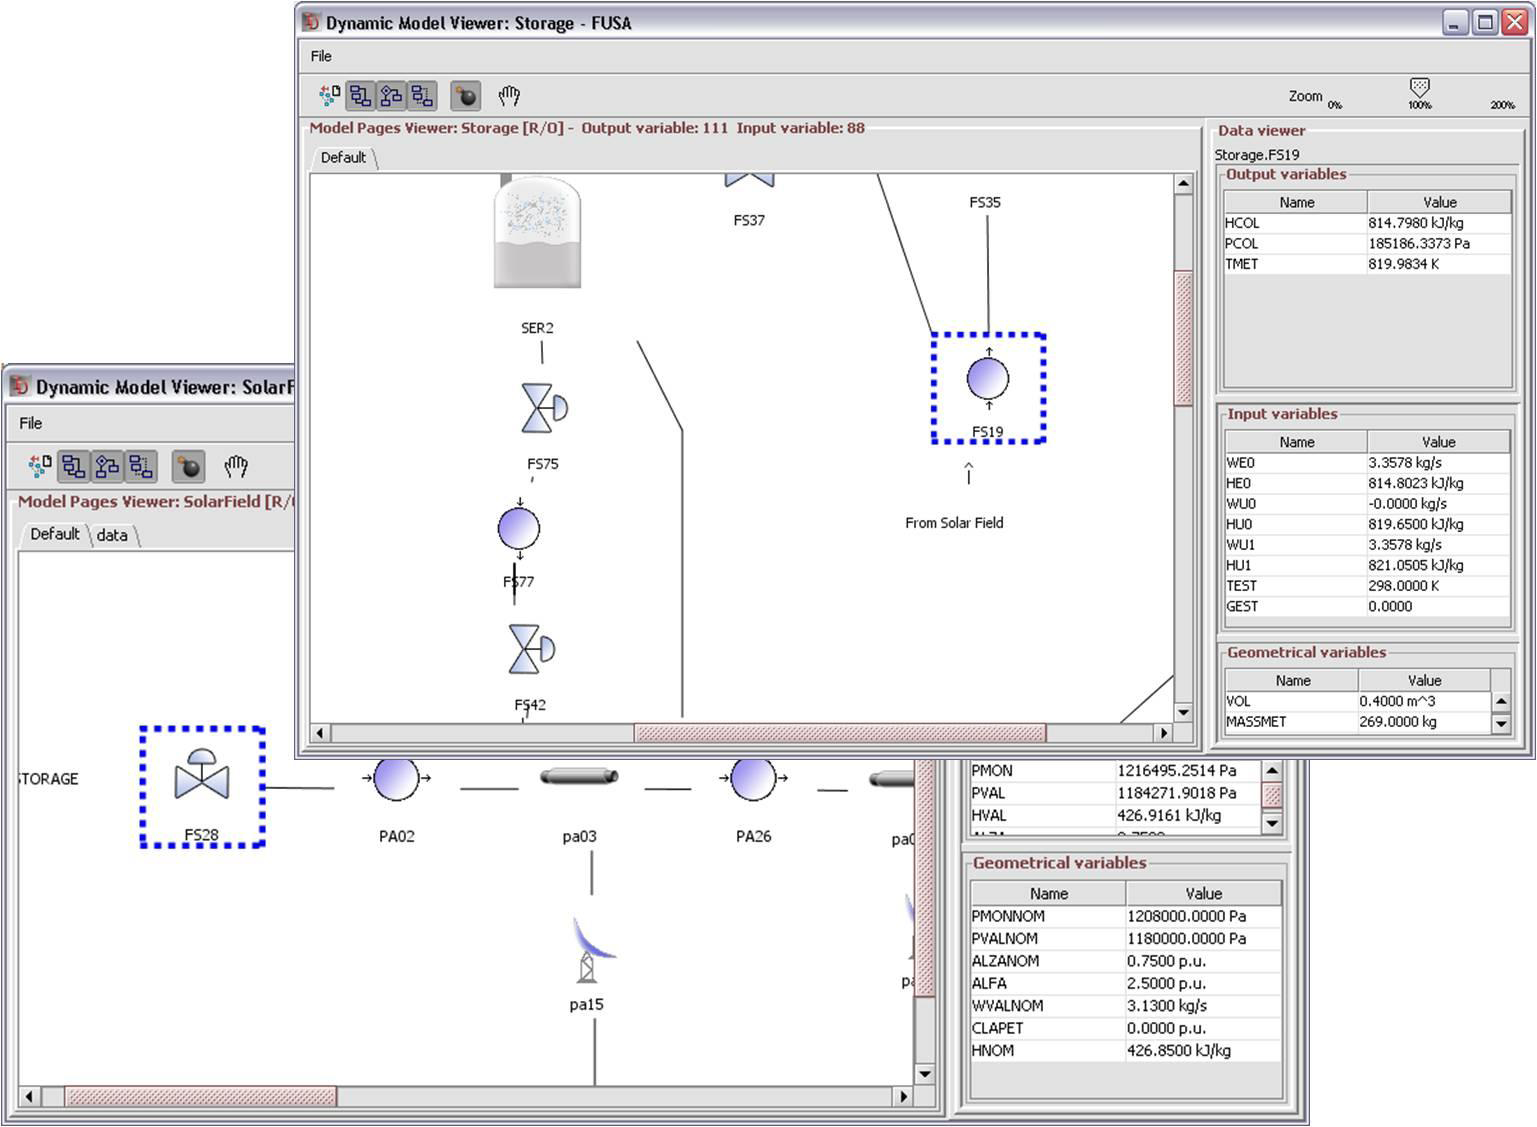Screen dimensions: 1537x1127
Task: Click the first toolbar icon in Storage window
Action: [329, 96]
